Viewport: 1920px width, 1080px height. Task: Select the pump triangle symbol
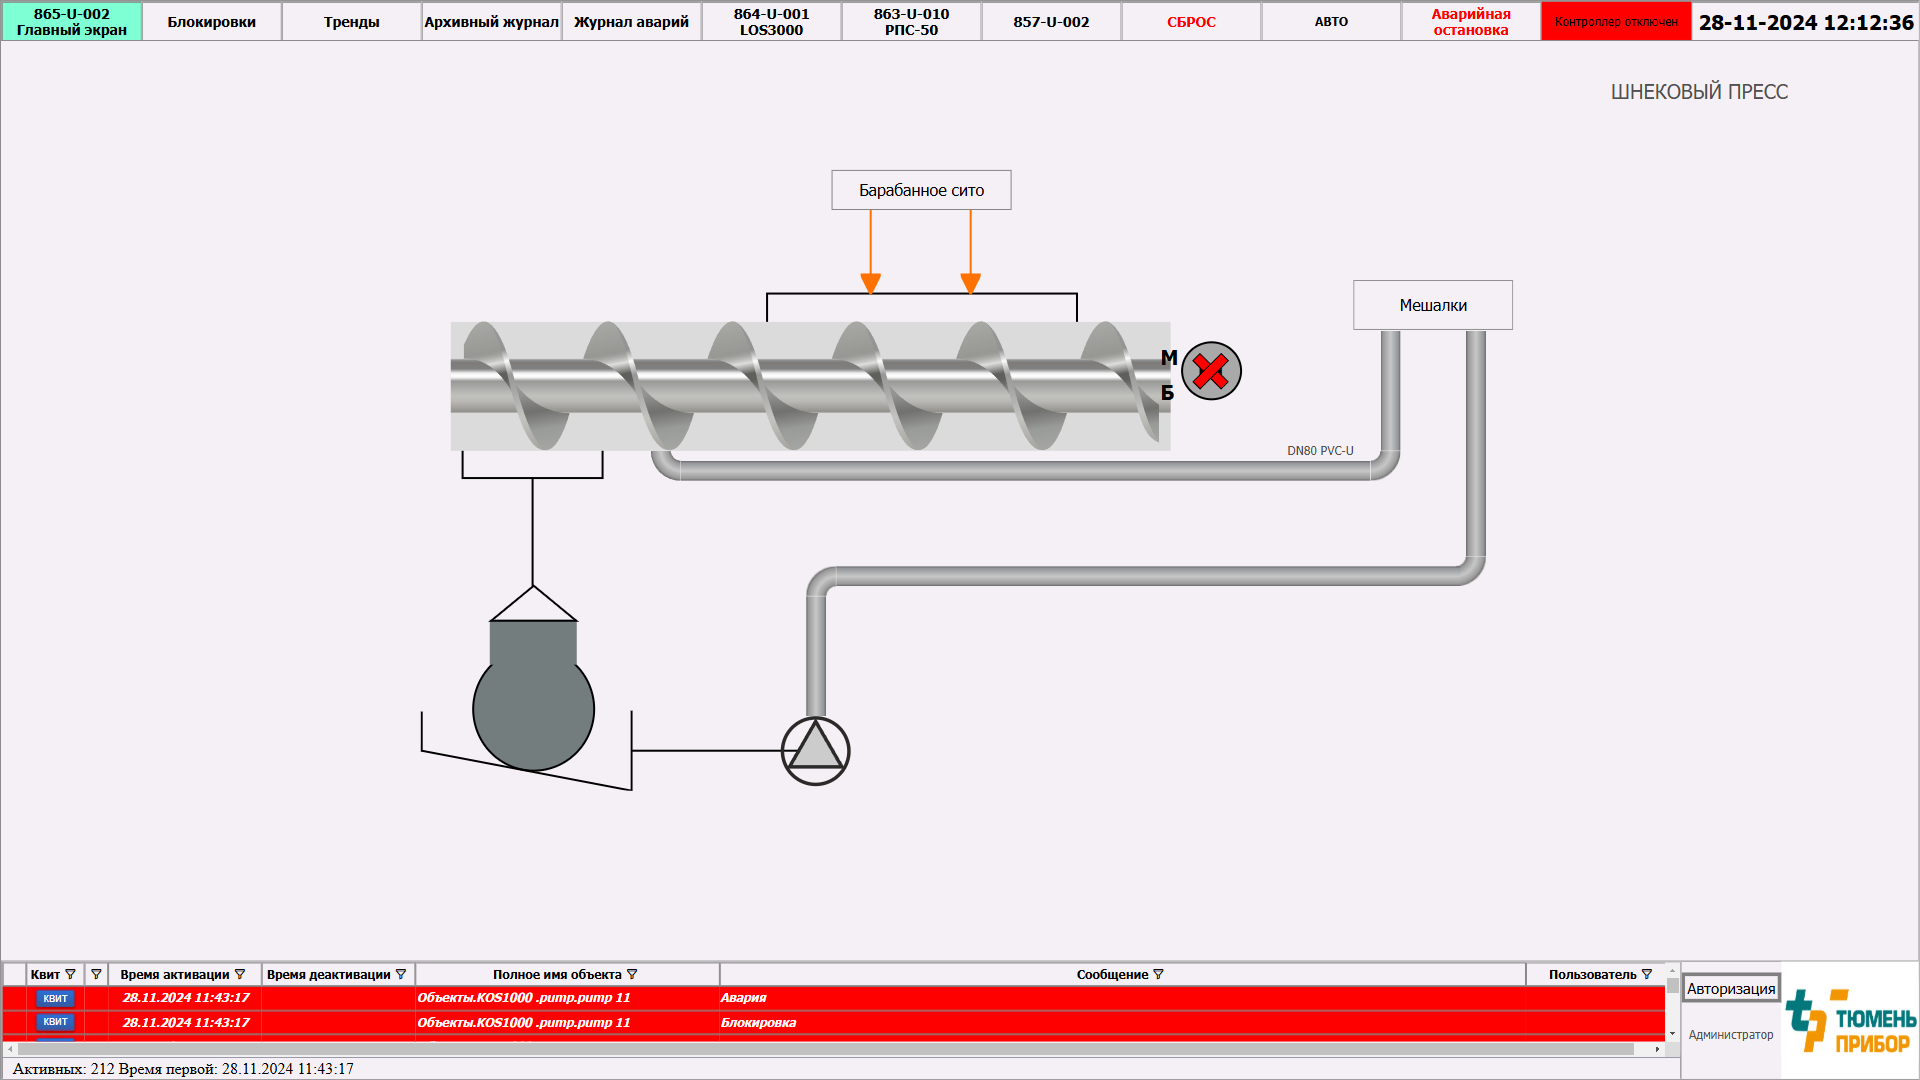(x=815, y=751)
